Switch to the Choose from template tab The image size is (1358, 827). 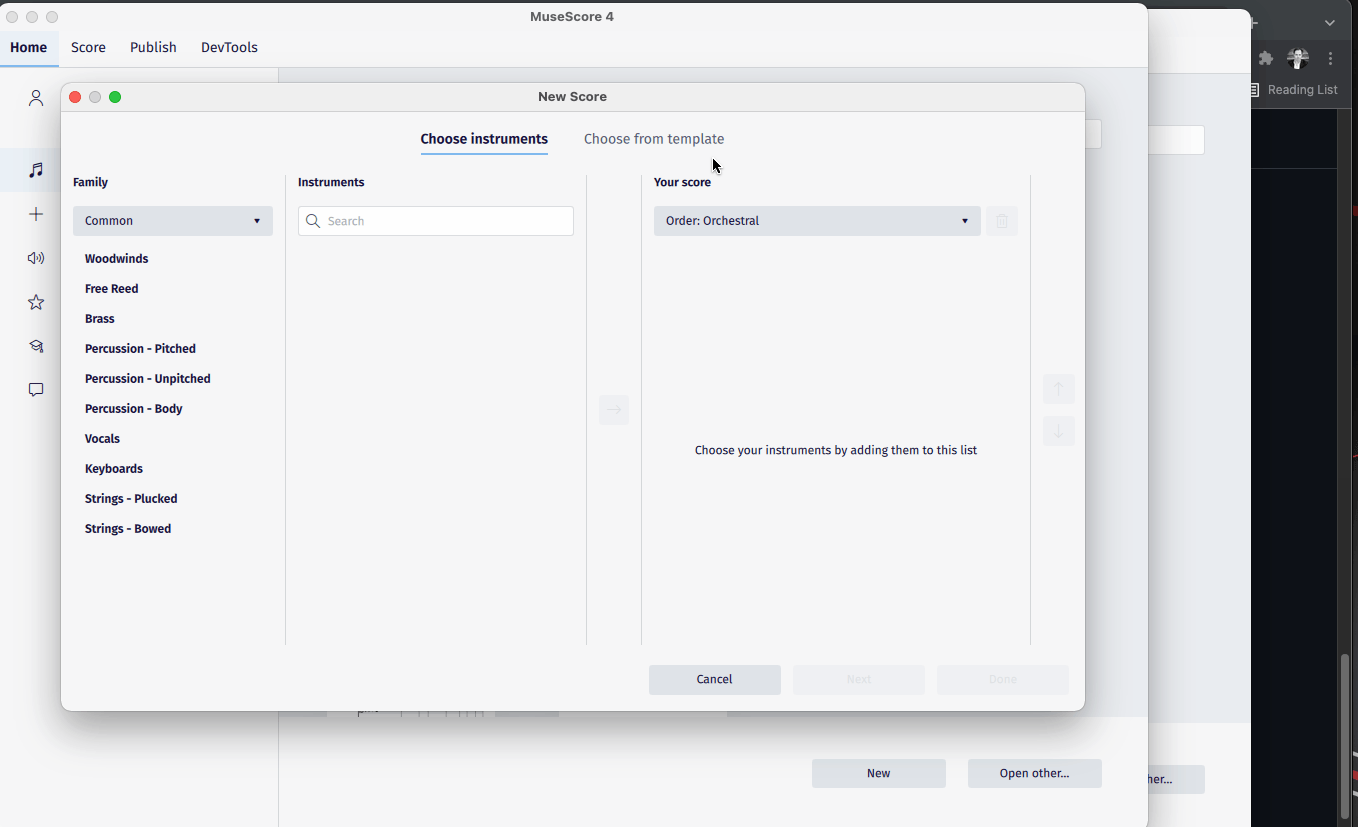pos(654,139)
